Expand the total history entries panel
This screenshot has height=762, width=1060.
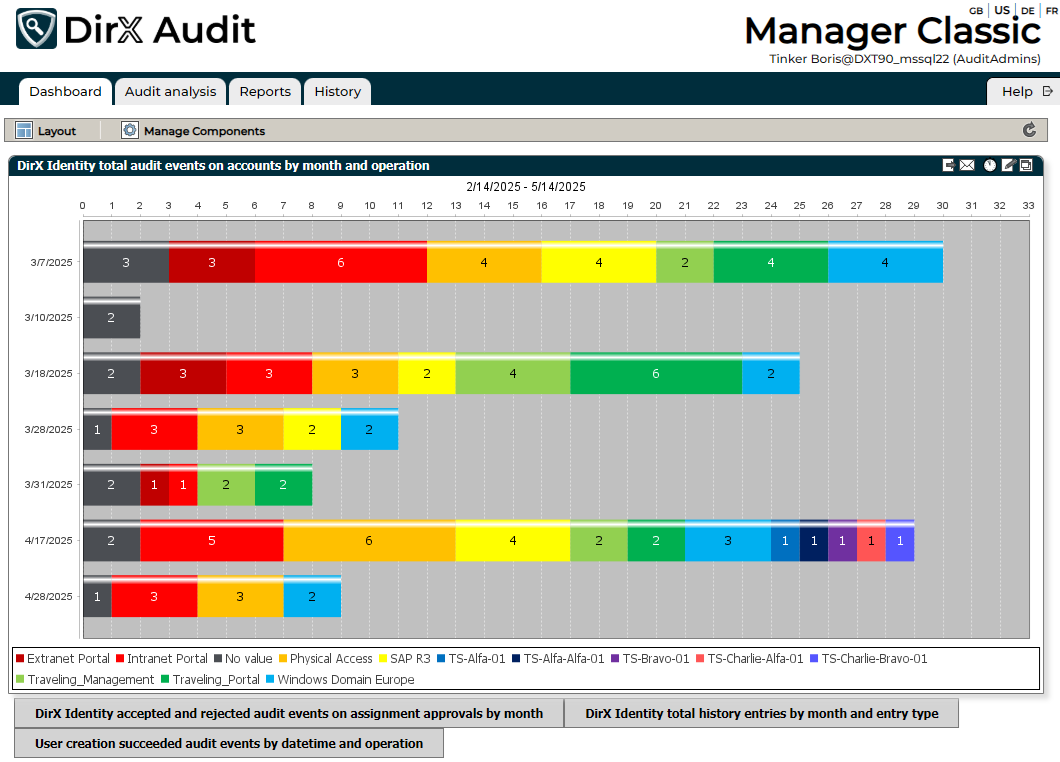(x=761, y=714)
